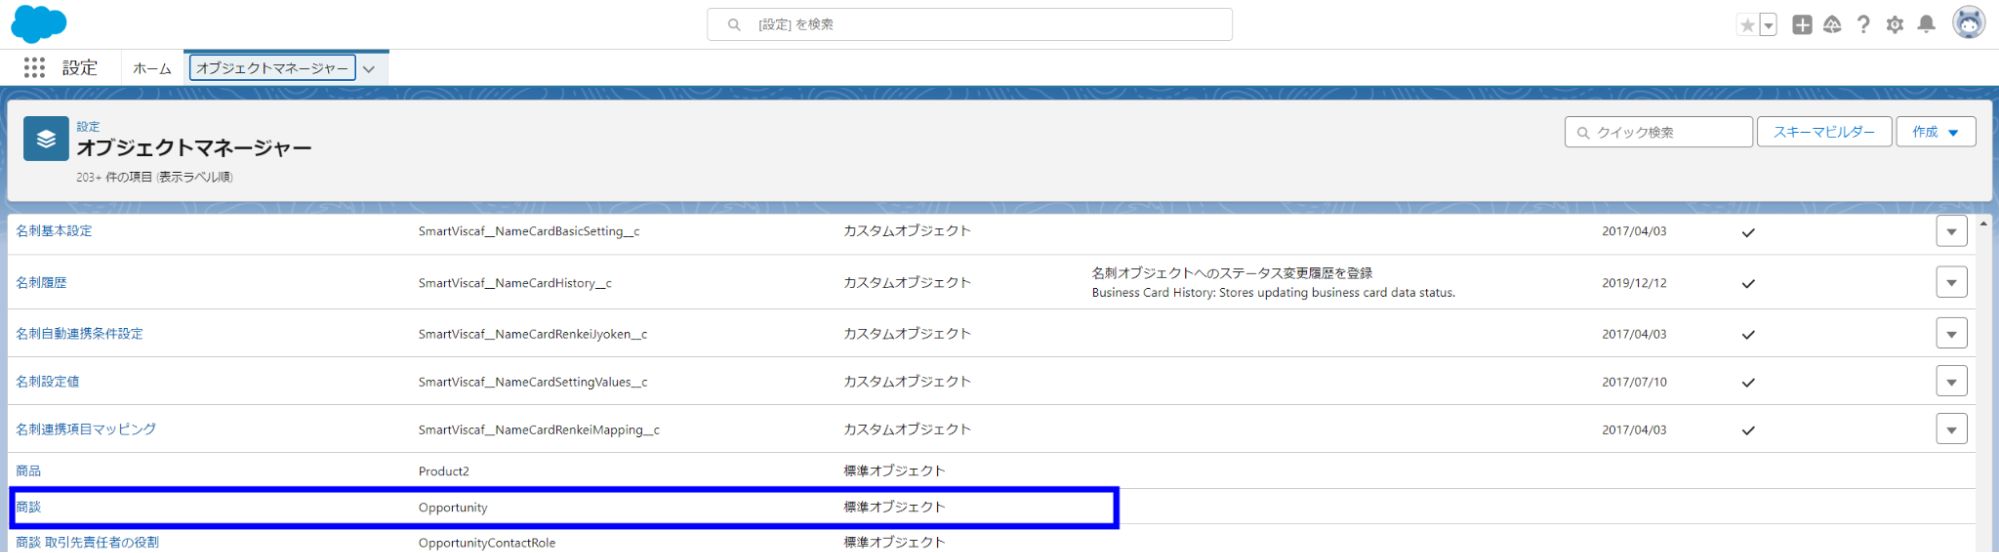Open the Trailhead guidance icon

tap(1832, 25)
